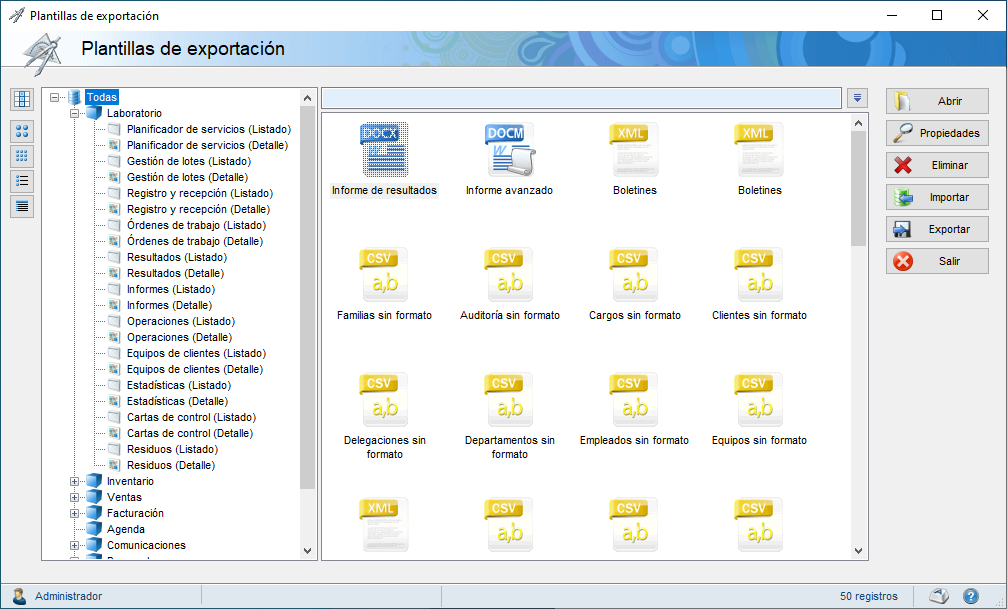Expand the Facturación tree node
The width and height of the screenshot is (1007, 609).
coord(74,514)
